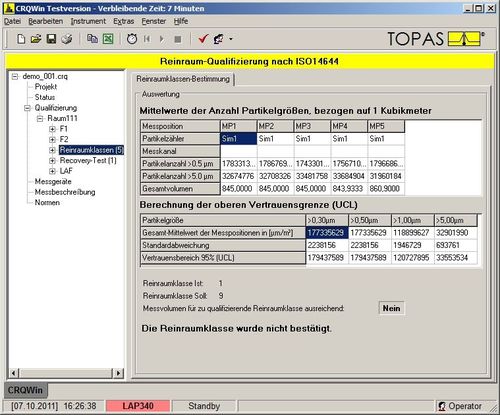The image size is (500, 415).
Task: Click the CRQWin taskbar button
Action: (x=25, y=390)
